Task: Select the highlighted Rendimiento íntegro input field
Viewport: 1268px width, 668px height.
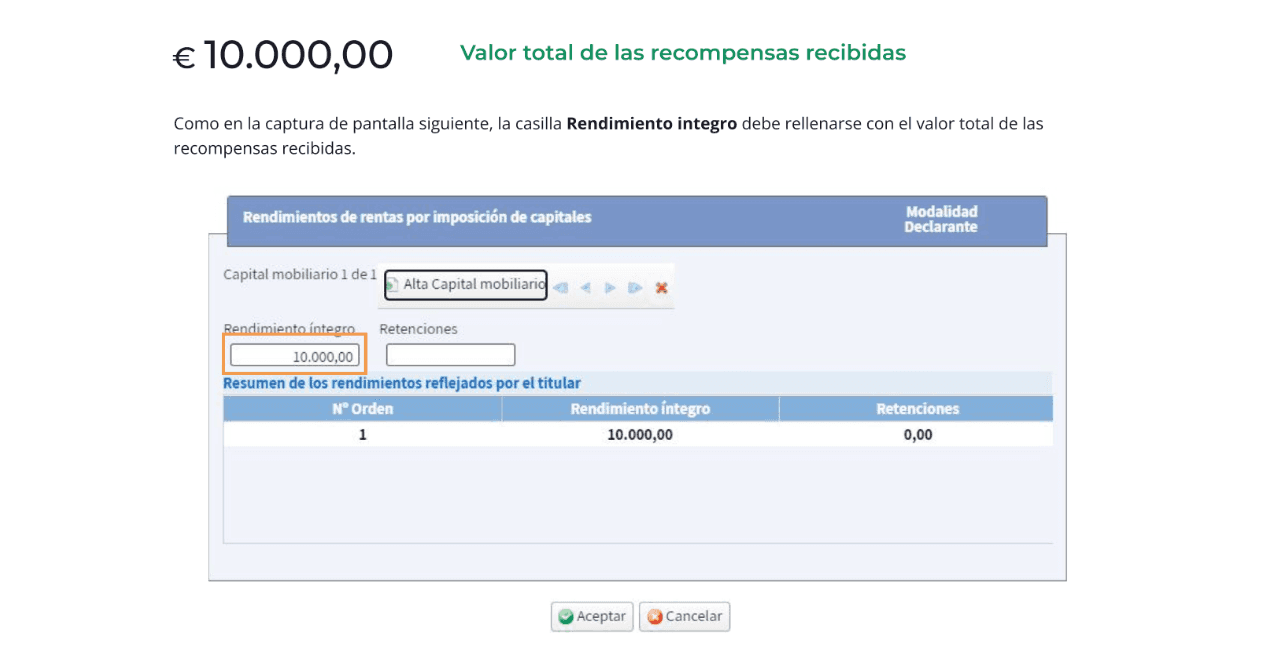Action: 295,354
